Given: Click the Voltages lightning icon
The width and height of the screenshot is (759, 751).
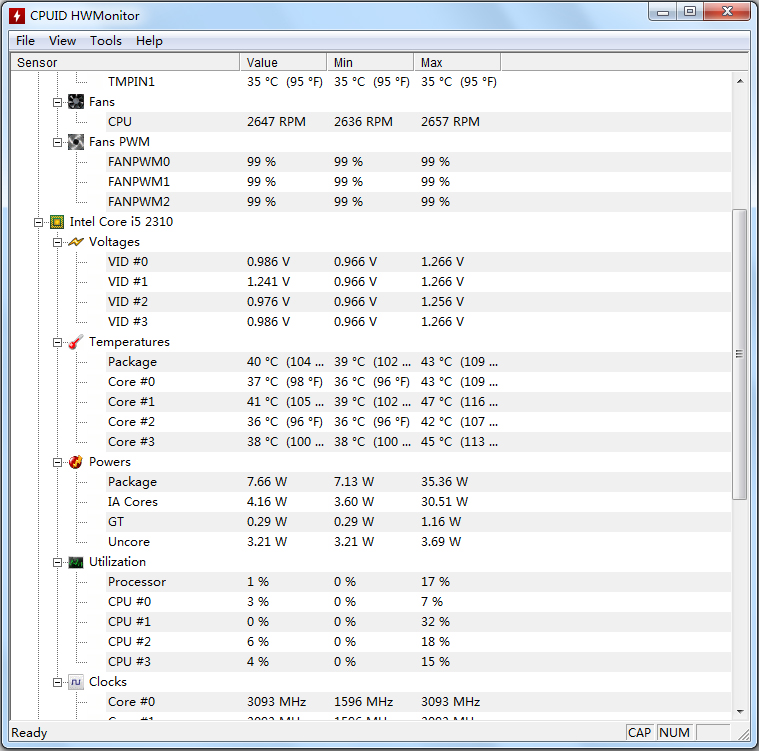Looking at the screenshot, I should tap(76, 242).
